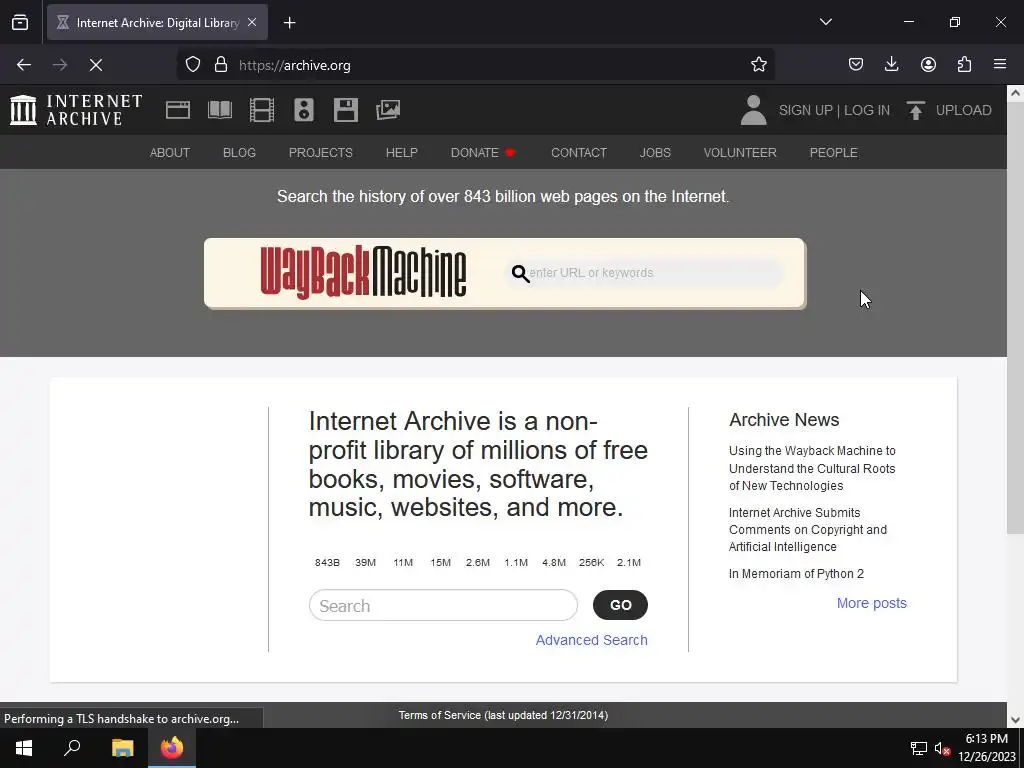Open the More posts link
Image resolution: width=1024 pixels, height=768 pixels.
point(872,603)
